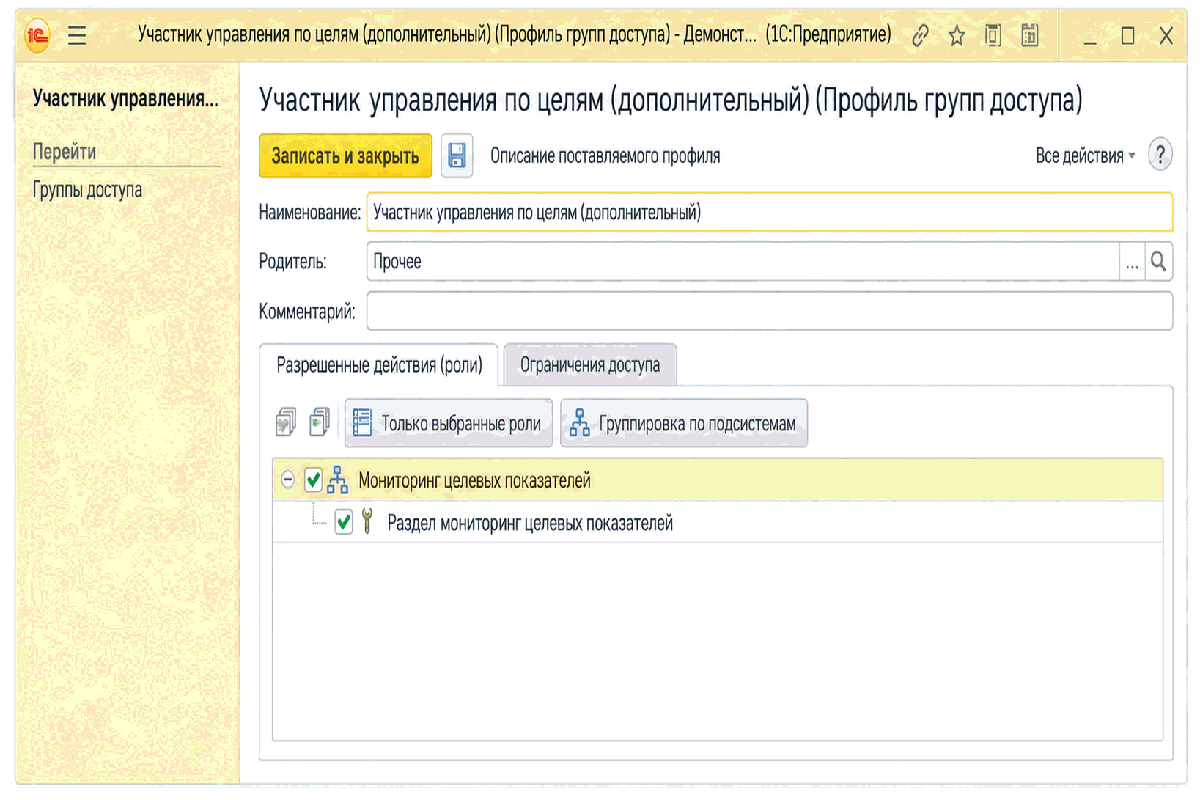1200x800 pixels.
Task: Open the history icon in title bar
Action: point(993,37)
